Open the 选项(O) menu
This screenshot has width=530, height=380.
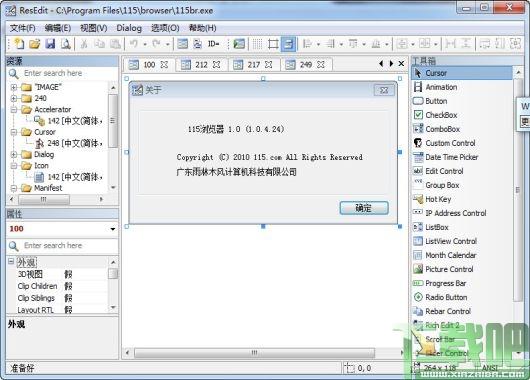point(165,28)
